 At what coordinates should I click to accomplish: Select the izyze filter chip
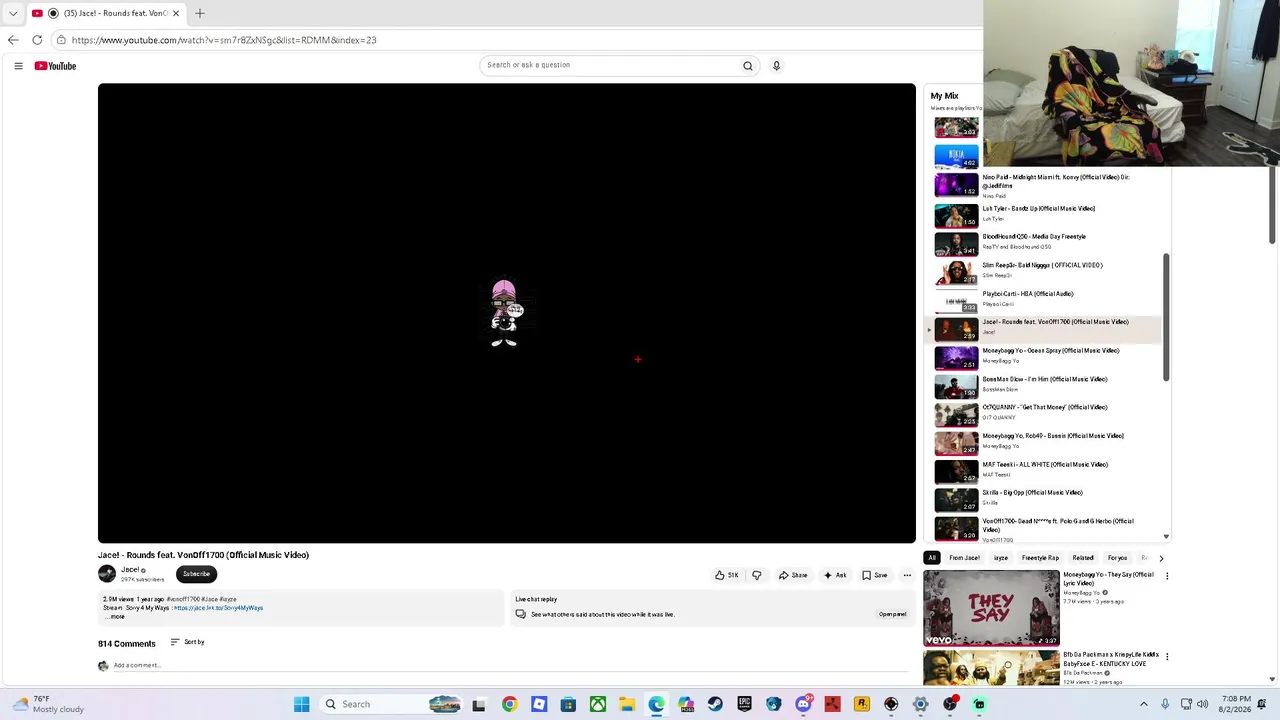[1001, 558]
